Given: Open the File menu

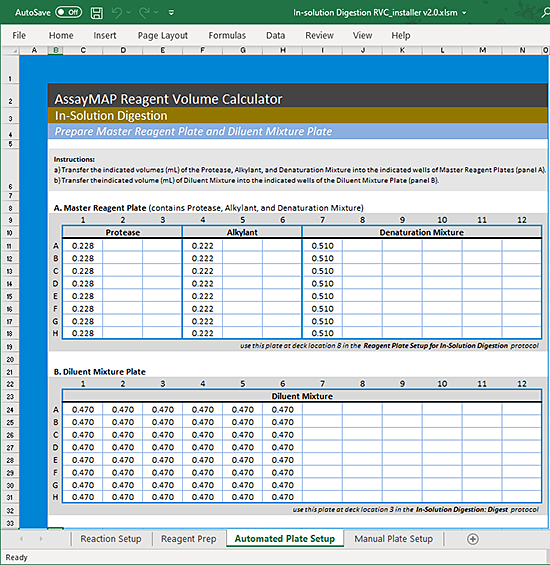Looking at the screenshot, I should (19, 35).
